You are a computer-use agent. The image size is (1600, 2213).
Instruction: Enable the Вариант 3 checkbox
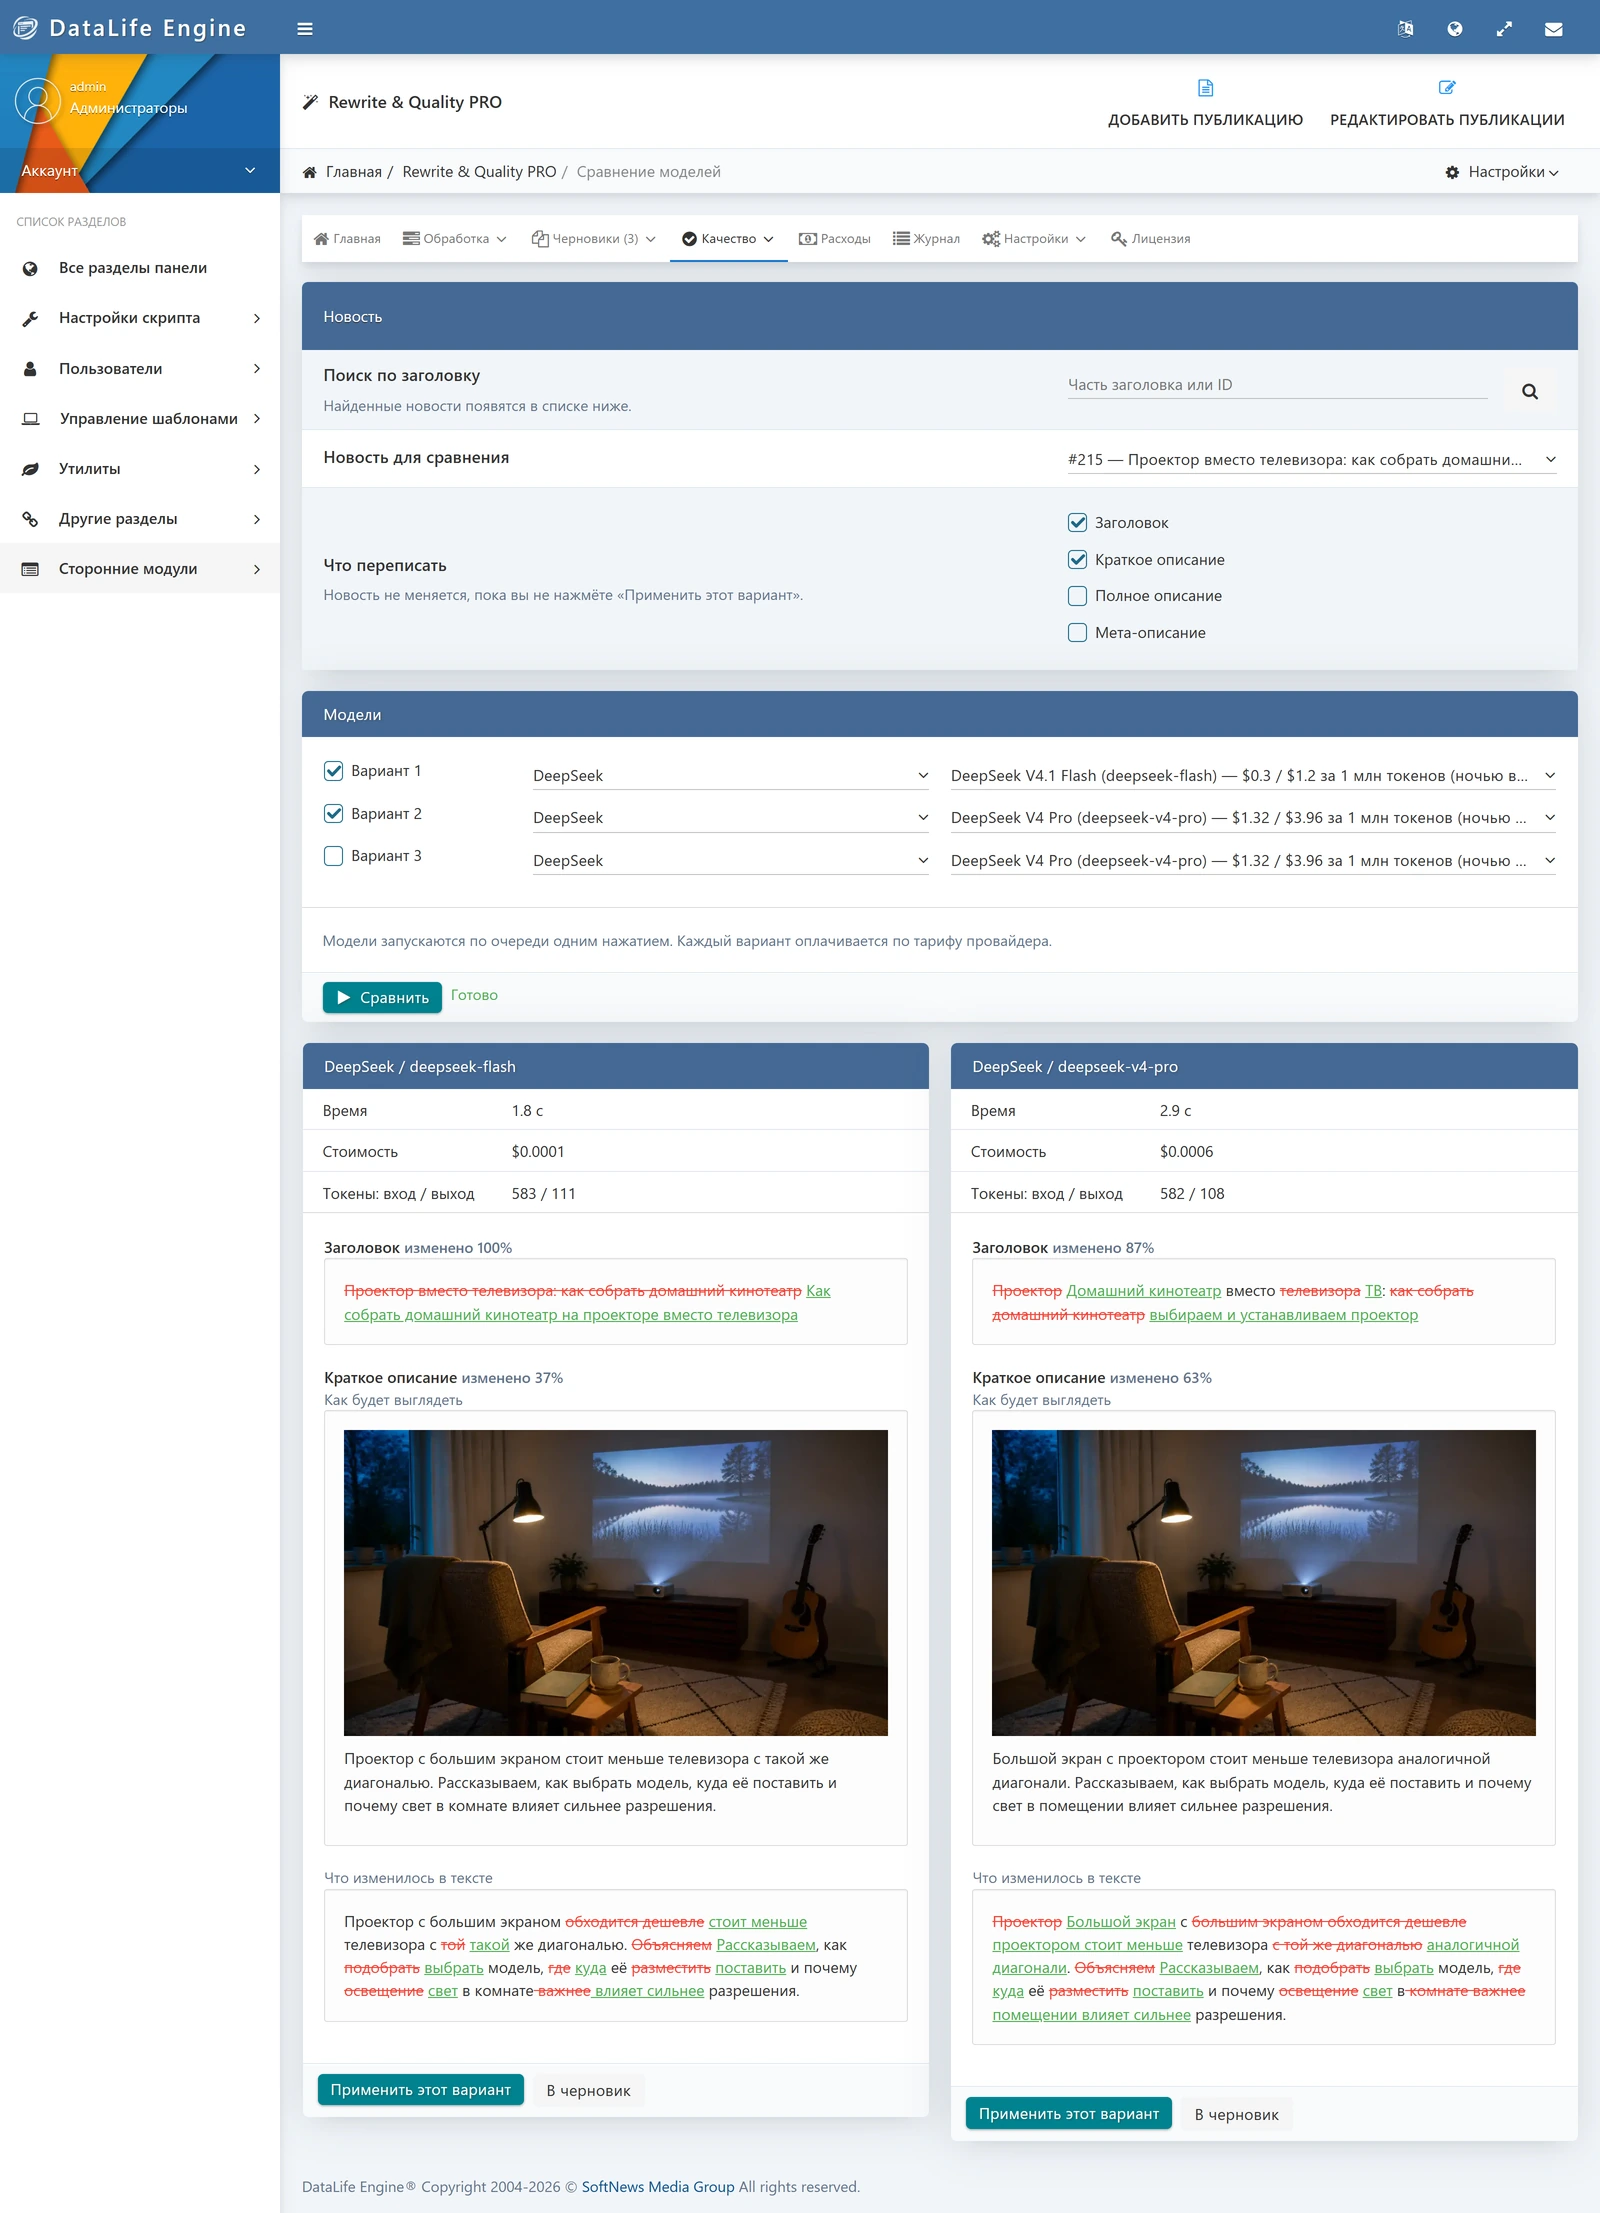click(x=333, y=856)
